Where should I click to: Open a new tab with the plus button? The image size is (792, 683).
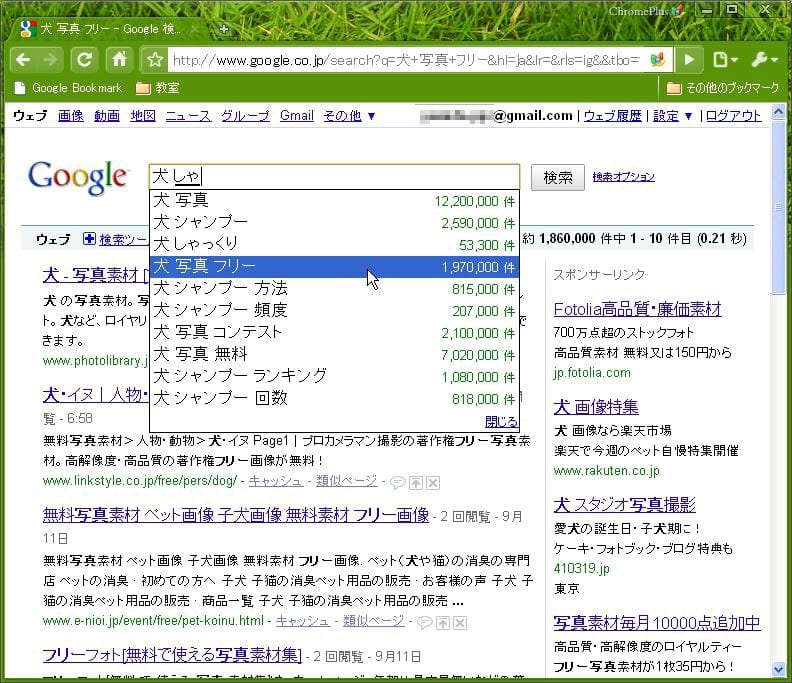coord(224,29)
